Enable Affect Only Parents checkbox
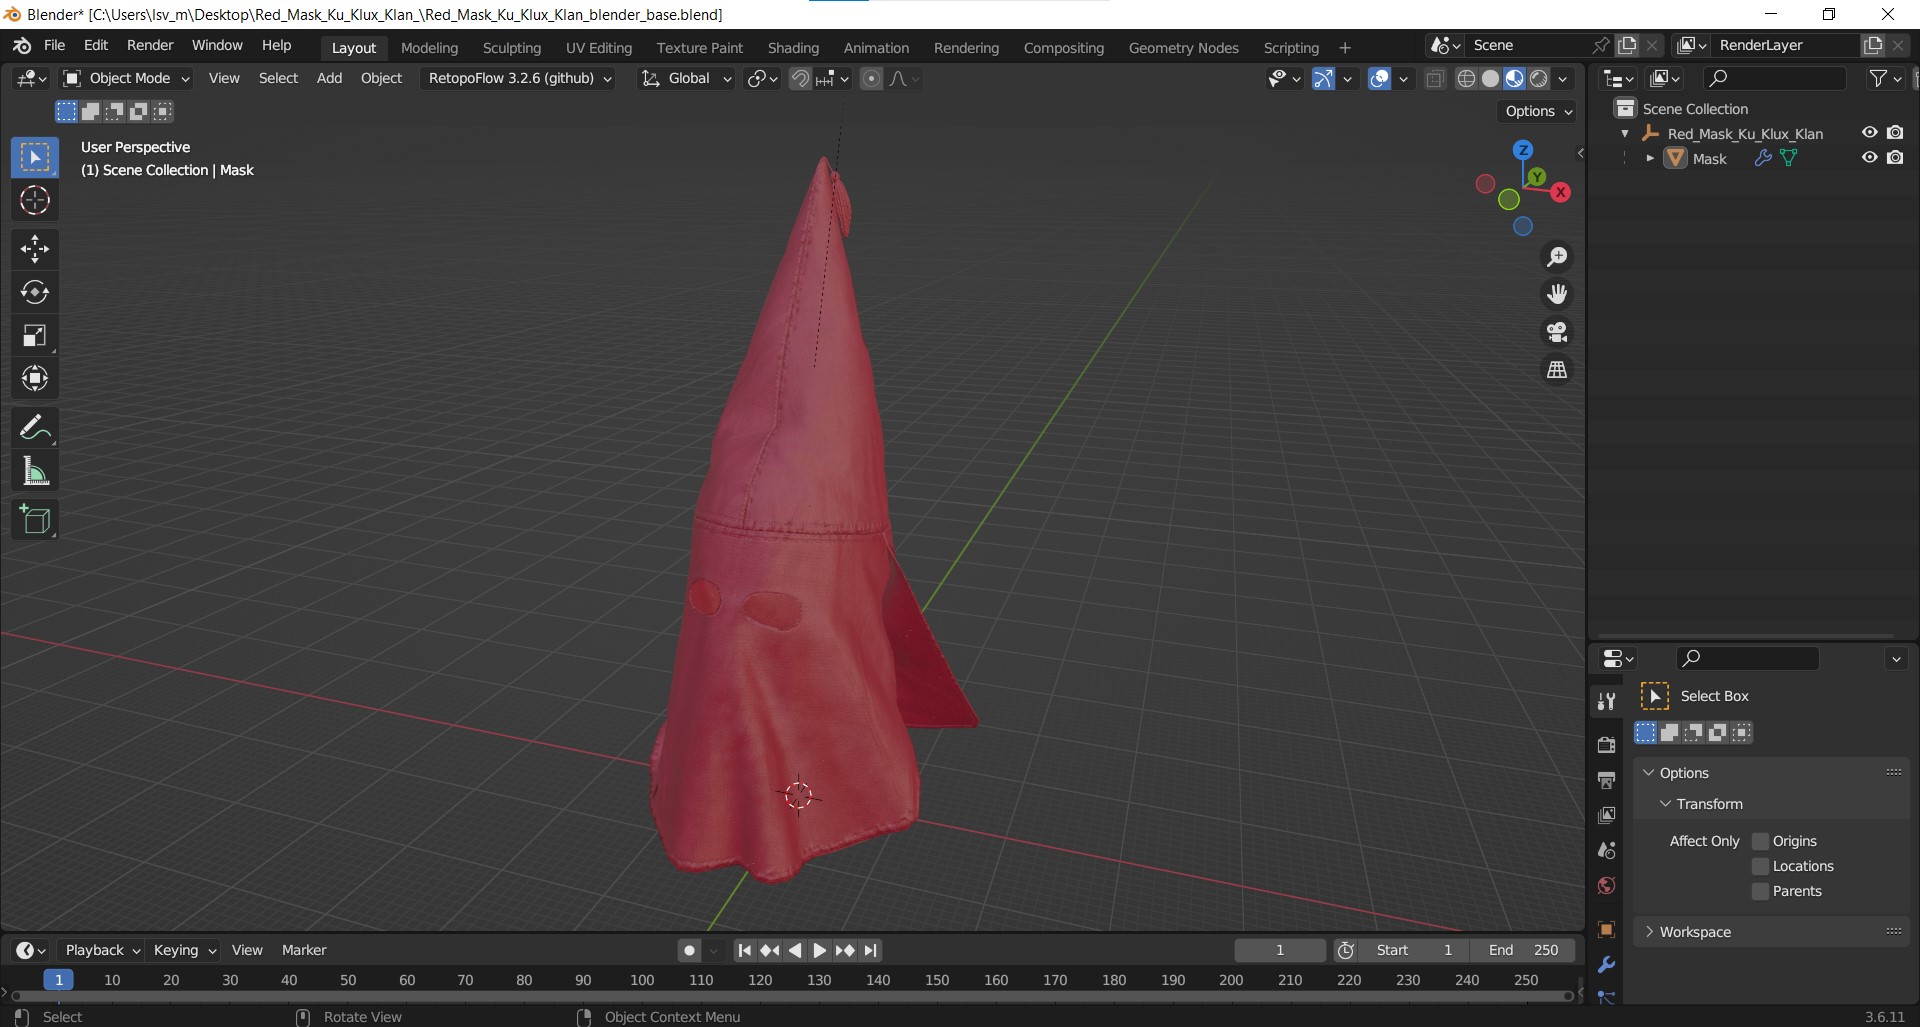 [x=1761, y=891]
